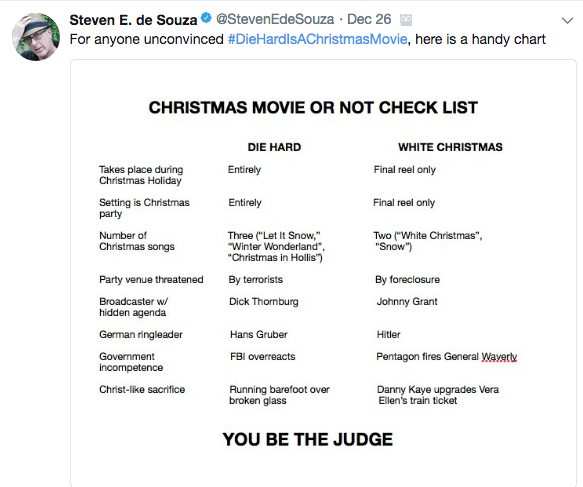Open the @StevenEdeSouza handle link
This screenshot has width=583, height=487.
275,19
